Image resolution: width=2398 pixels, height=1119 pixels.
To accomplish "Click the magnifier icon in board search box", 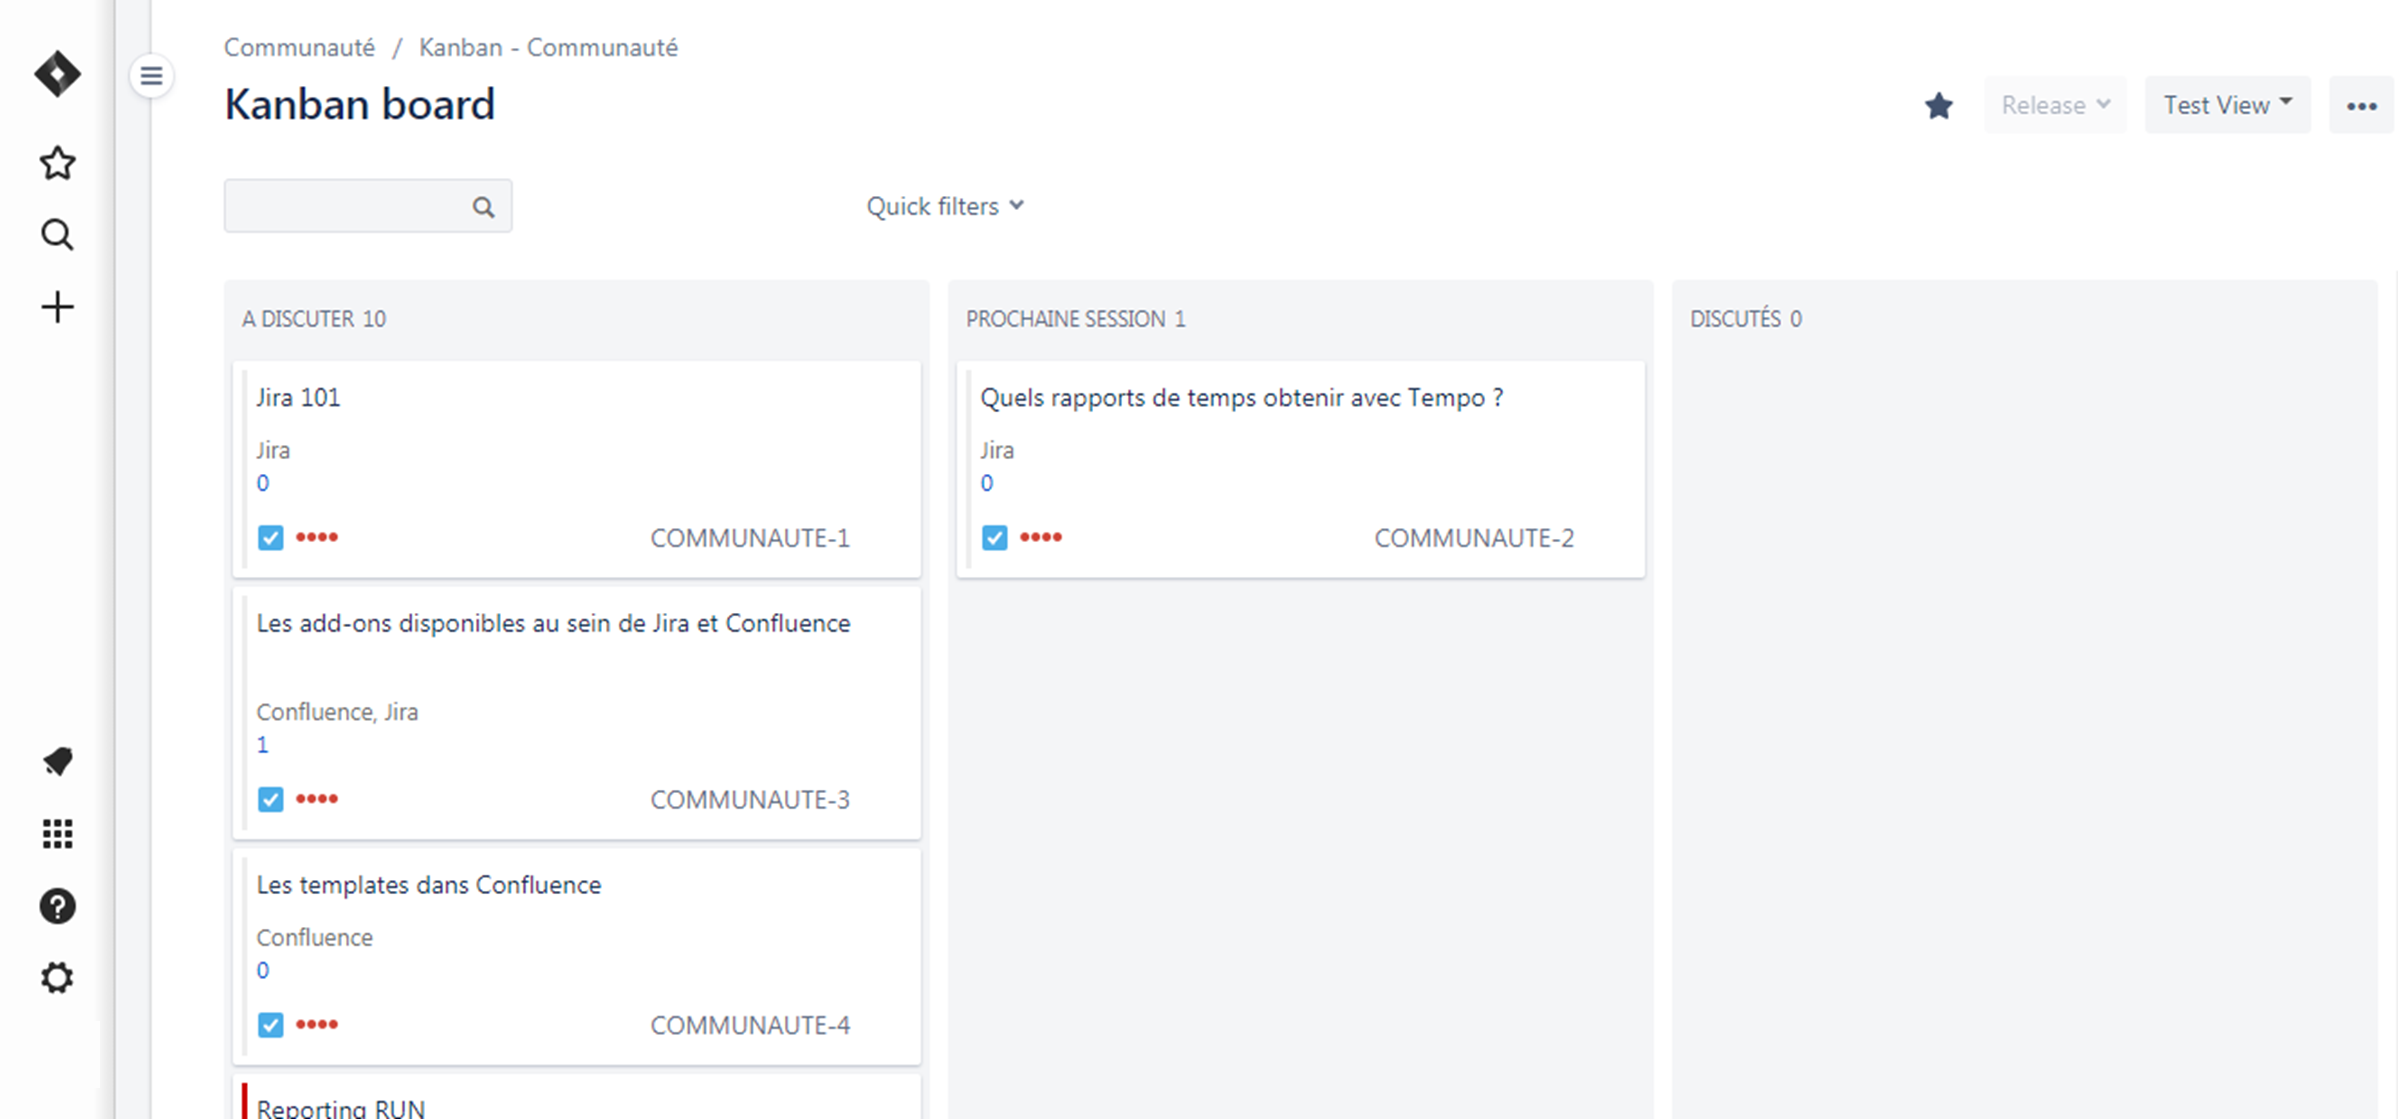I will (483, 207).
